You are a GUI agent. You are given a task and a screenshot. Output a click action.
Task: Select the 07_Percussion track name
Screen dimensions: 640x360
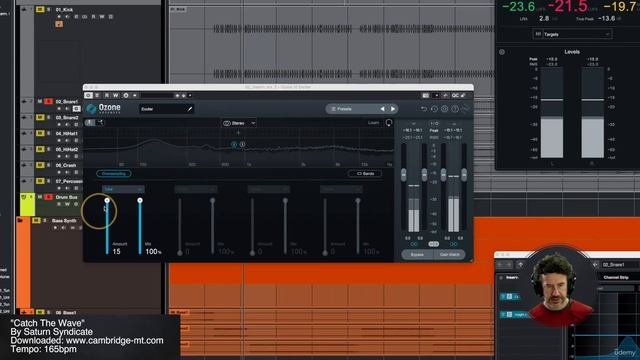pyautogui.click(x=69, y=181)
